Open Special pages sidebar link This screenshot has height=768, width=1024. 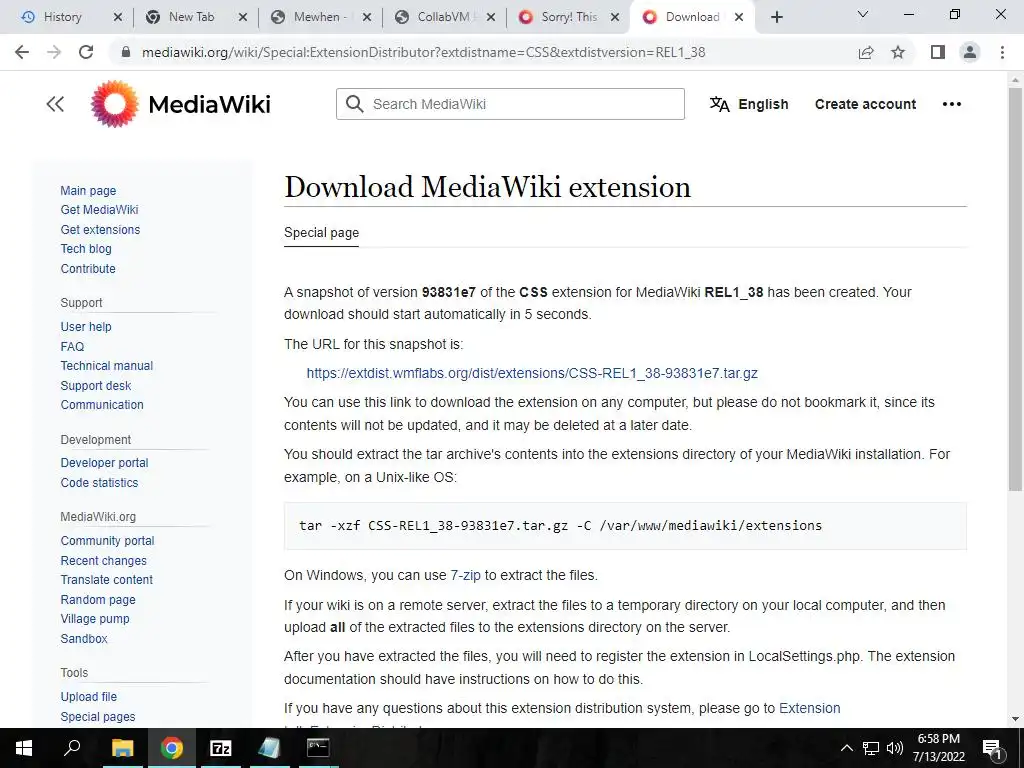[x=97, y=716]
